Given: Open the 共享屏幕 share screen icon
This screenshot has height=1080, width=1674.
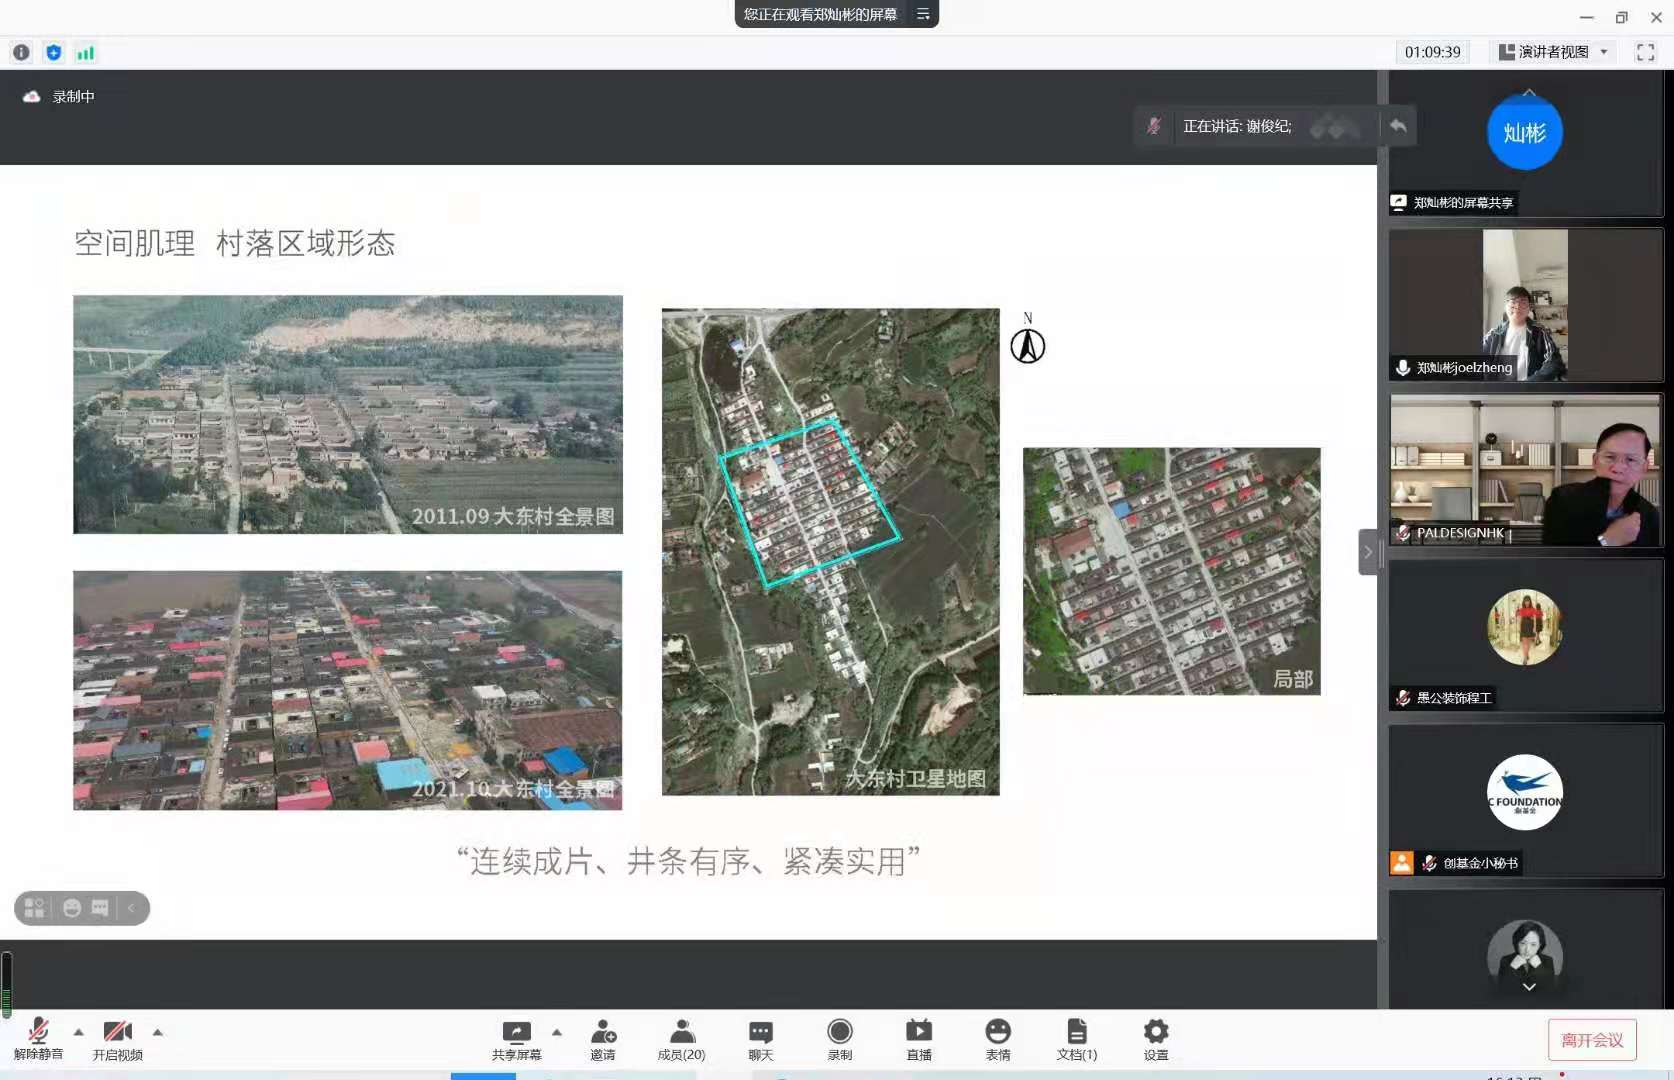Looking at the screenshot, I should pos(516,1033).
